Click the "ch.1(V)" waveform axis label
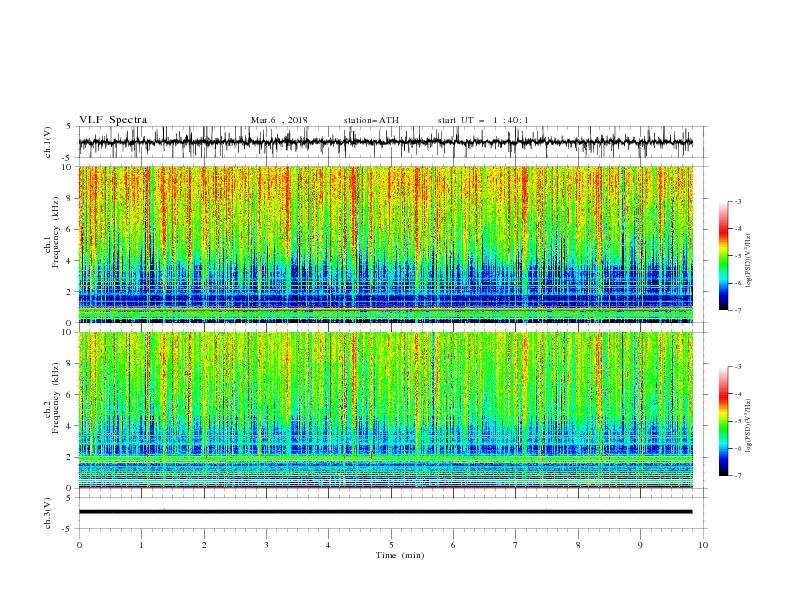The width and height of the screenshot is (792, 612). (48, 142)
